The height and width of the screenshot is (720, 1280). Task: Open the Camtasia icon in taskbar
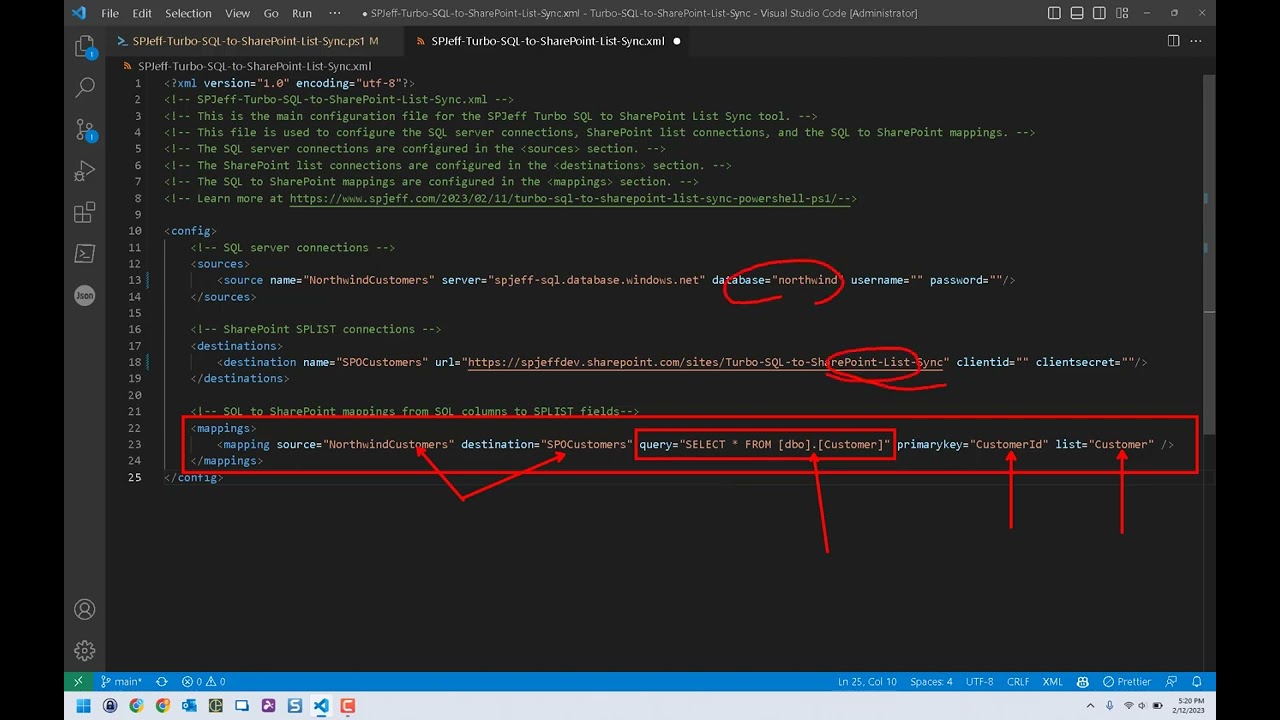[347, 706]
